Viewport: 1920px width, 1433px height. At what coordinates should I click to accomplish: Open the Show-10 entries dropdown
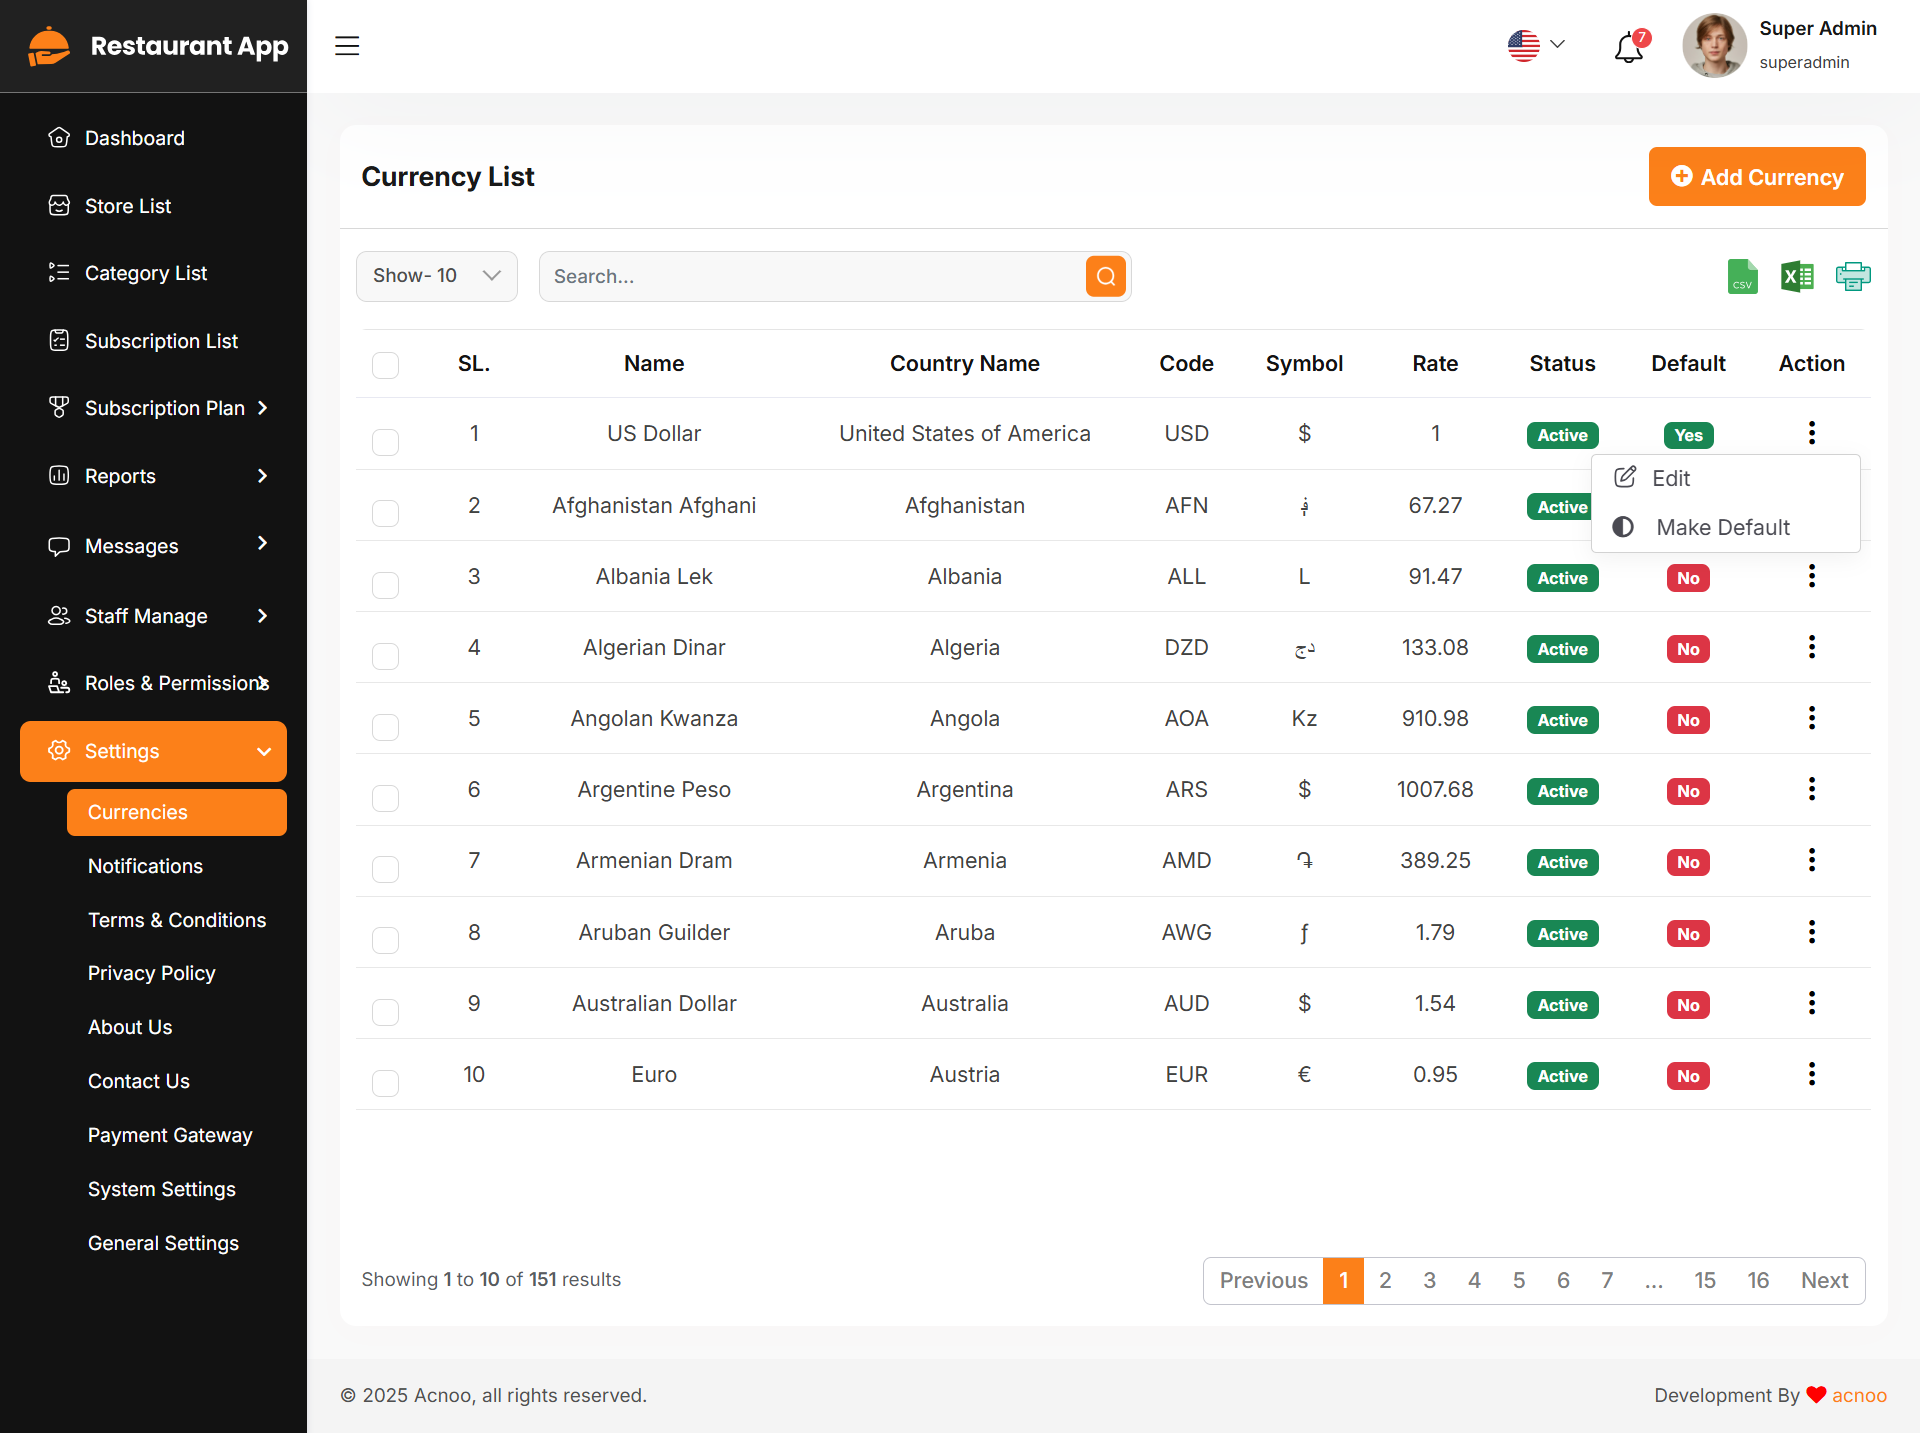coord(436,276)
